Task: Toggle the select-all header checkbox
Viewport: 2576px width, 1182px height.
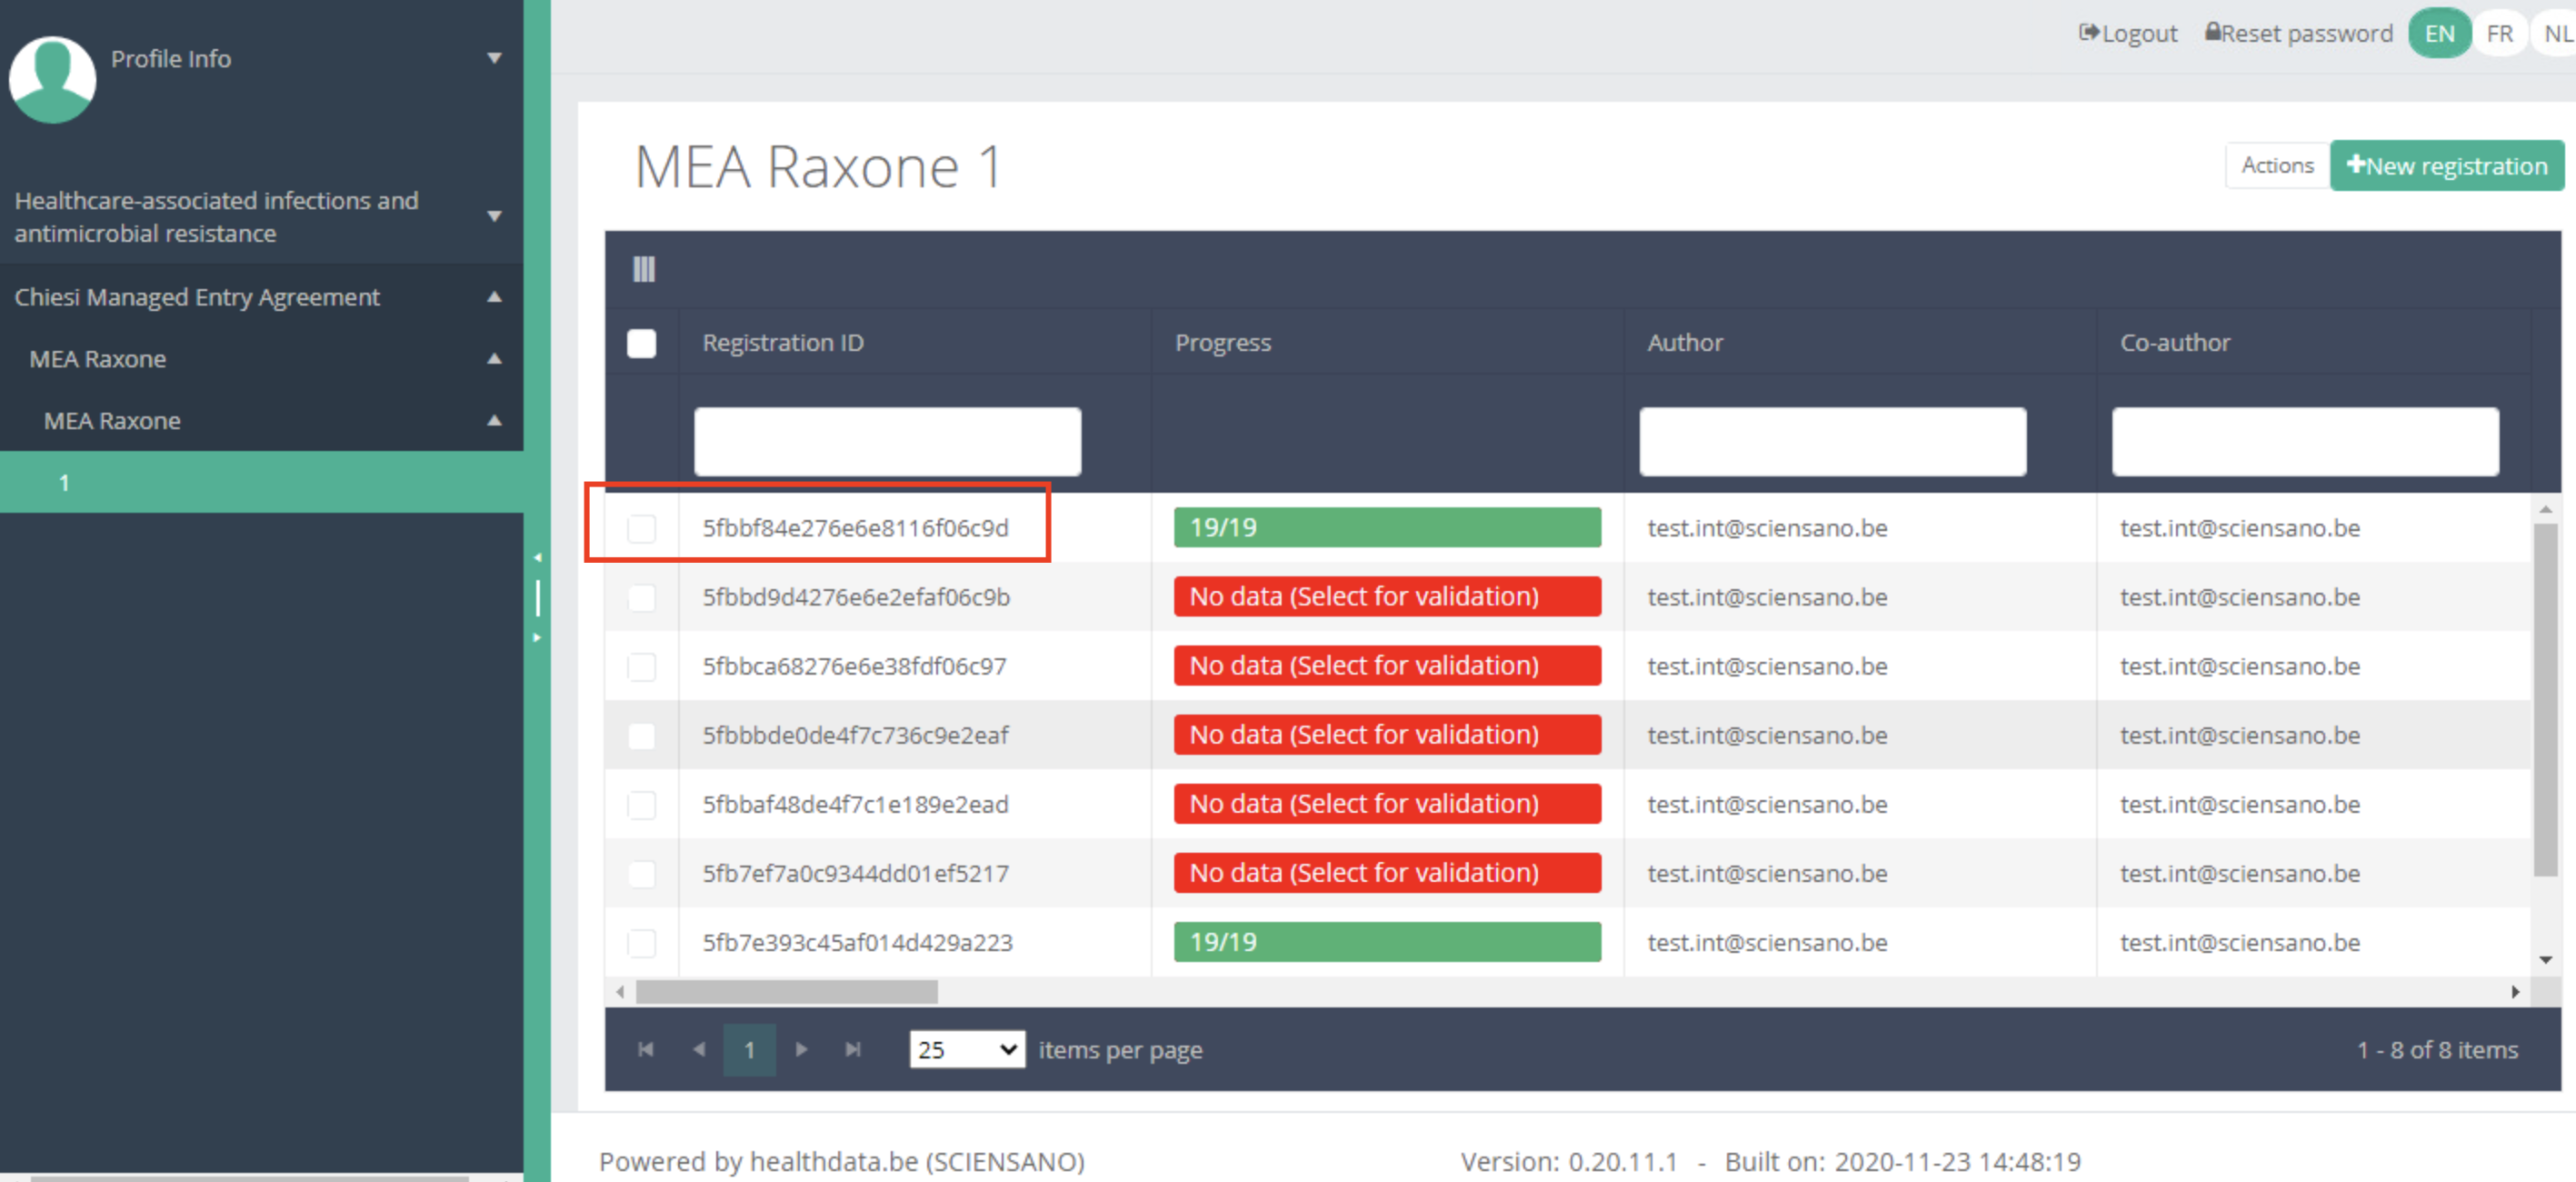Action: [642, 343]
